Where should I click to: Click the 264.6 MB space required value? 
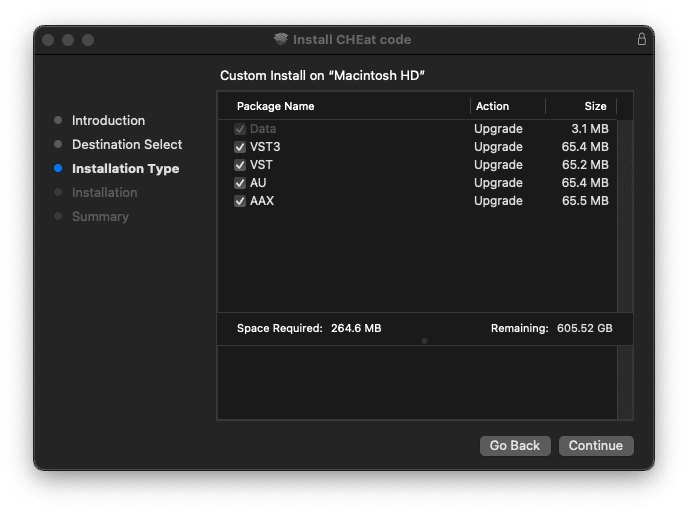click(x=356, y=328)
